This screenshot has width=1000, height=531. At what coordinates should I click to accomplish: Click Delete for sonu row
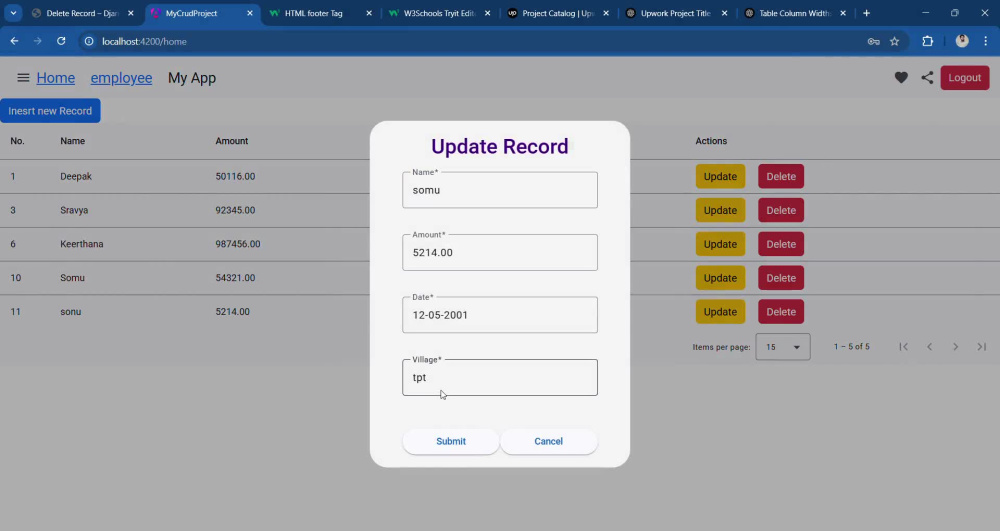(781, 312)
